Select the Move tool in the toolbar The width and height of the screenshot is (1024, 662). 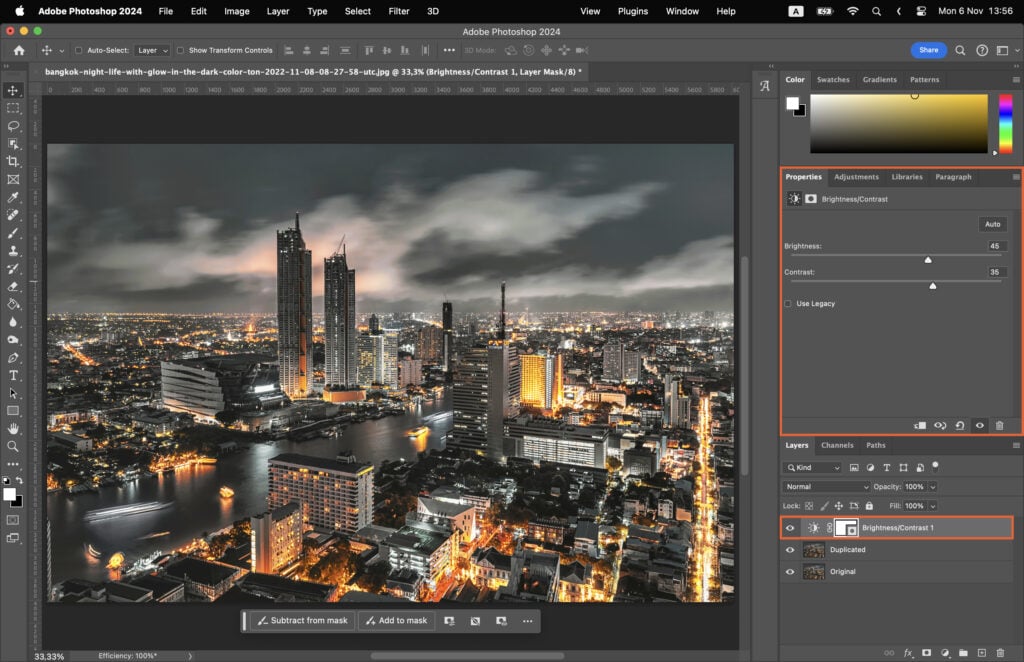[13, 90]
